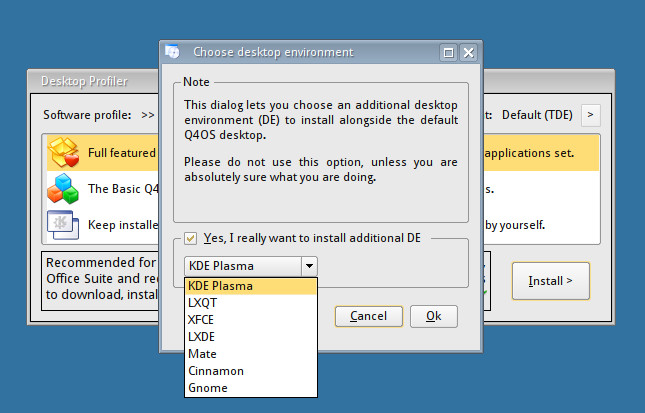Select LXQT from the desktop list
This screenshot has height=413, width=645.
[251, 303]
